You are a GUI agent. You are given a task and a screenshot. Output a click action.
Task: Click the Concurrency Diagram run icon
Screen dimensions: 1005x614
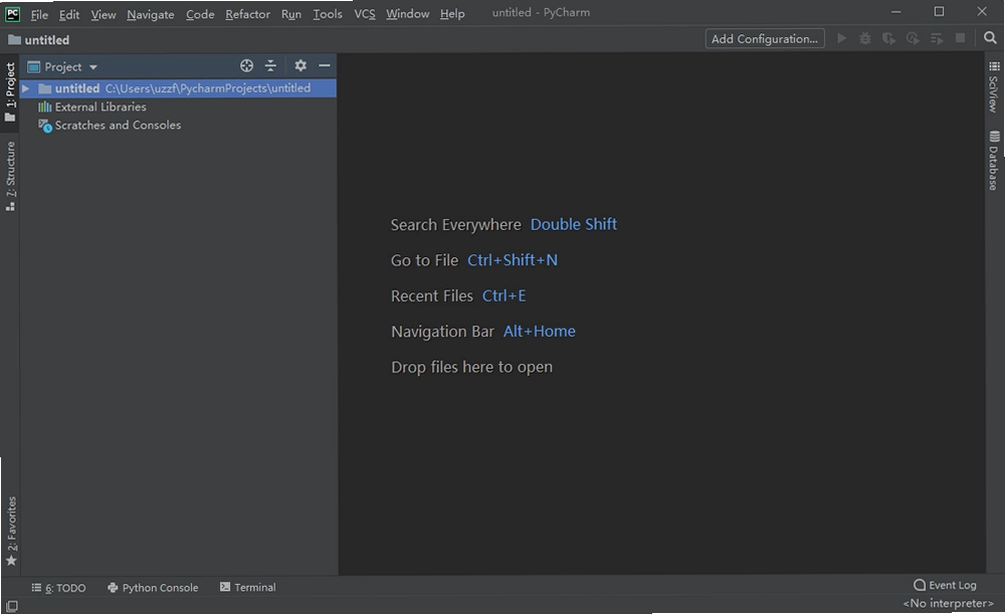pos(936,38)
